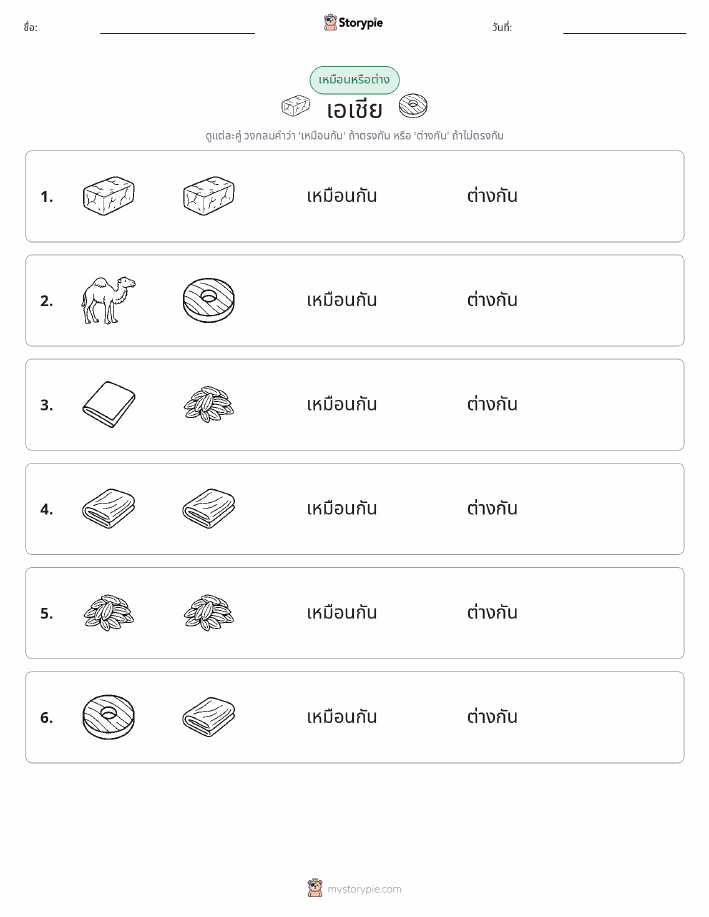Choose เหมือนกัน for row 4
Image resolution: width=709 pixels, height=917 pixels.
342,508
